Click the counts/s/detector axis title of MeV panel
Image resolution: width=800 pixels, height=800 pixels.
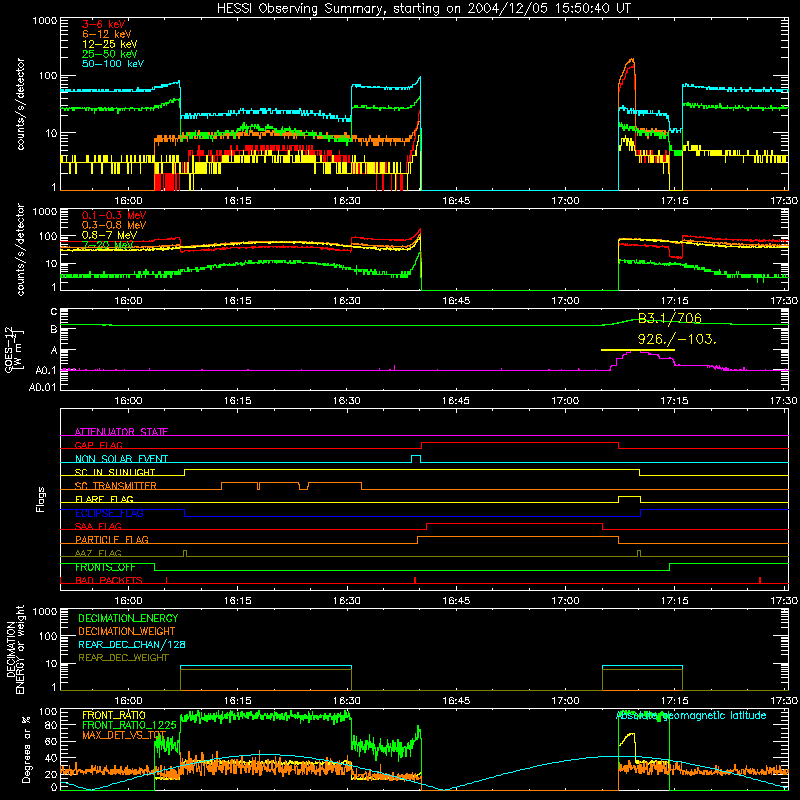[20, 249]
